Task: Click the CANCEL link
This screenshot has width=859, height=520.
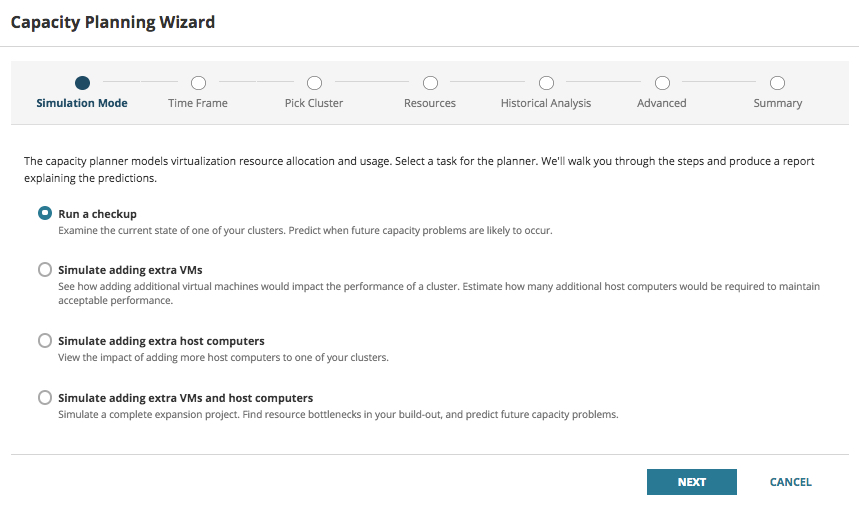Action: click(790, 482)
